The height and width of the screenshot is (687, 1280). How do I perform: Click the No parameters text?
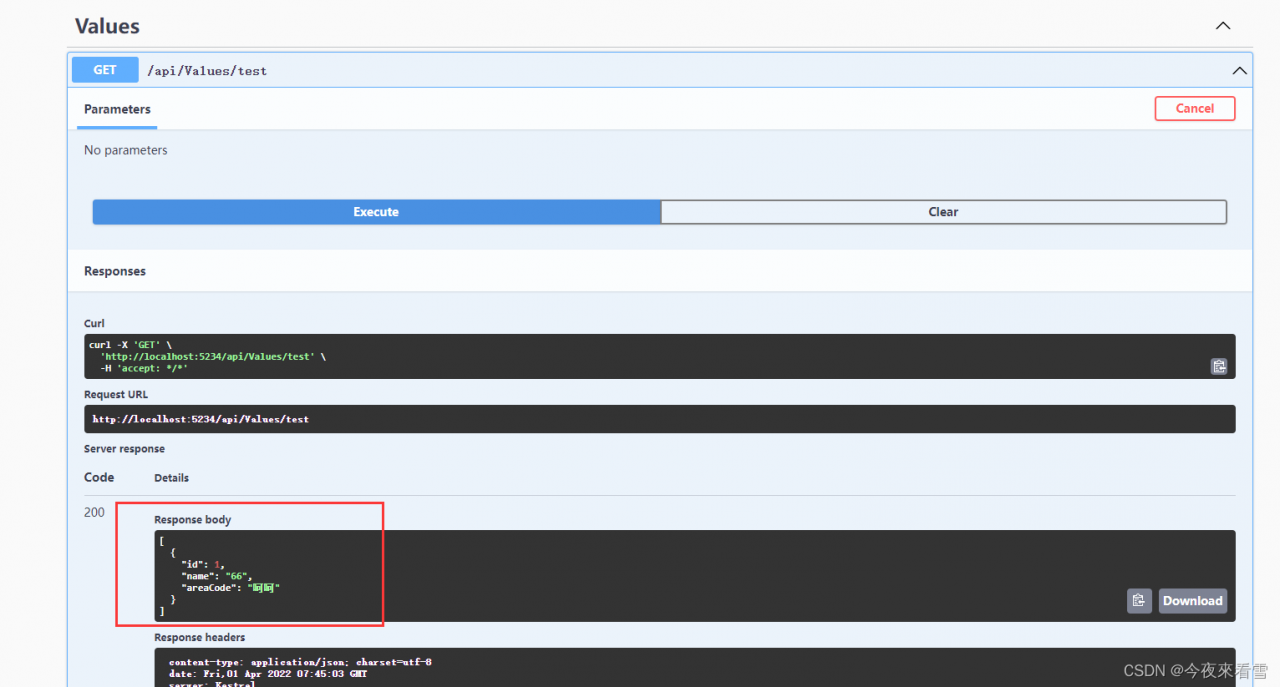(x=126, y=150)
